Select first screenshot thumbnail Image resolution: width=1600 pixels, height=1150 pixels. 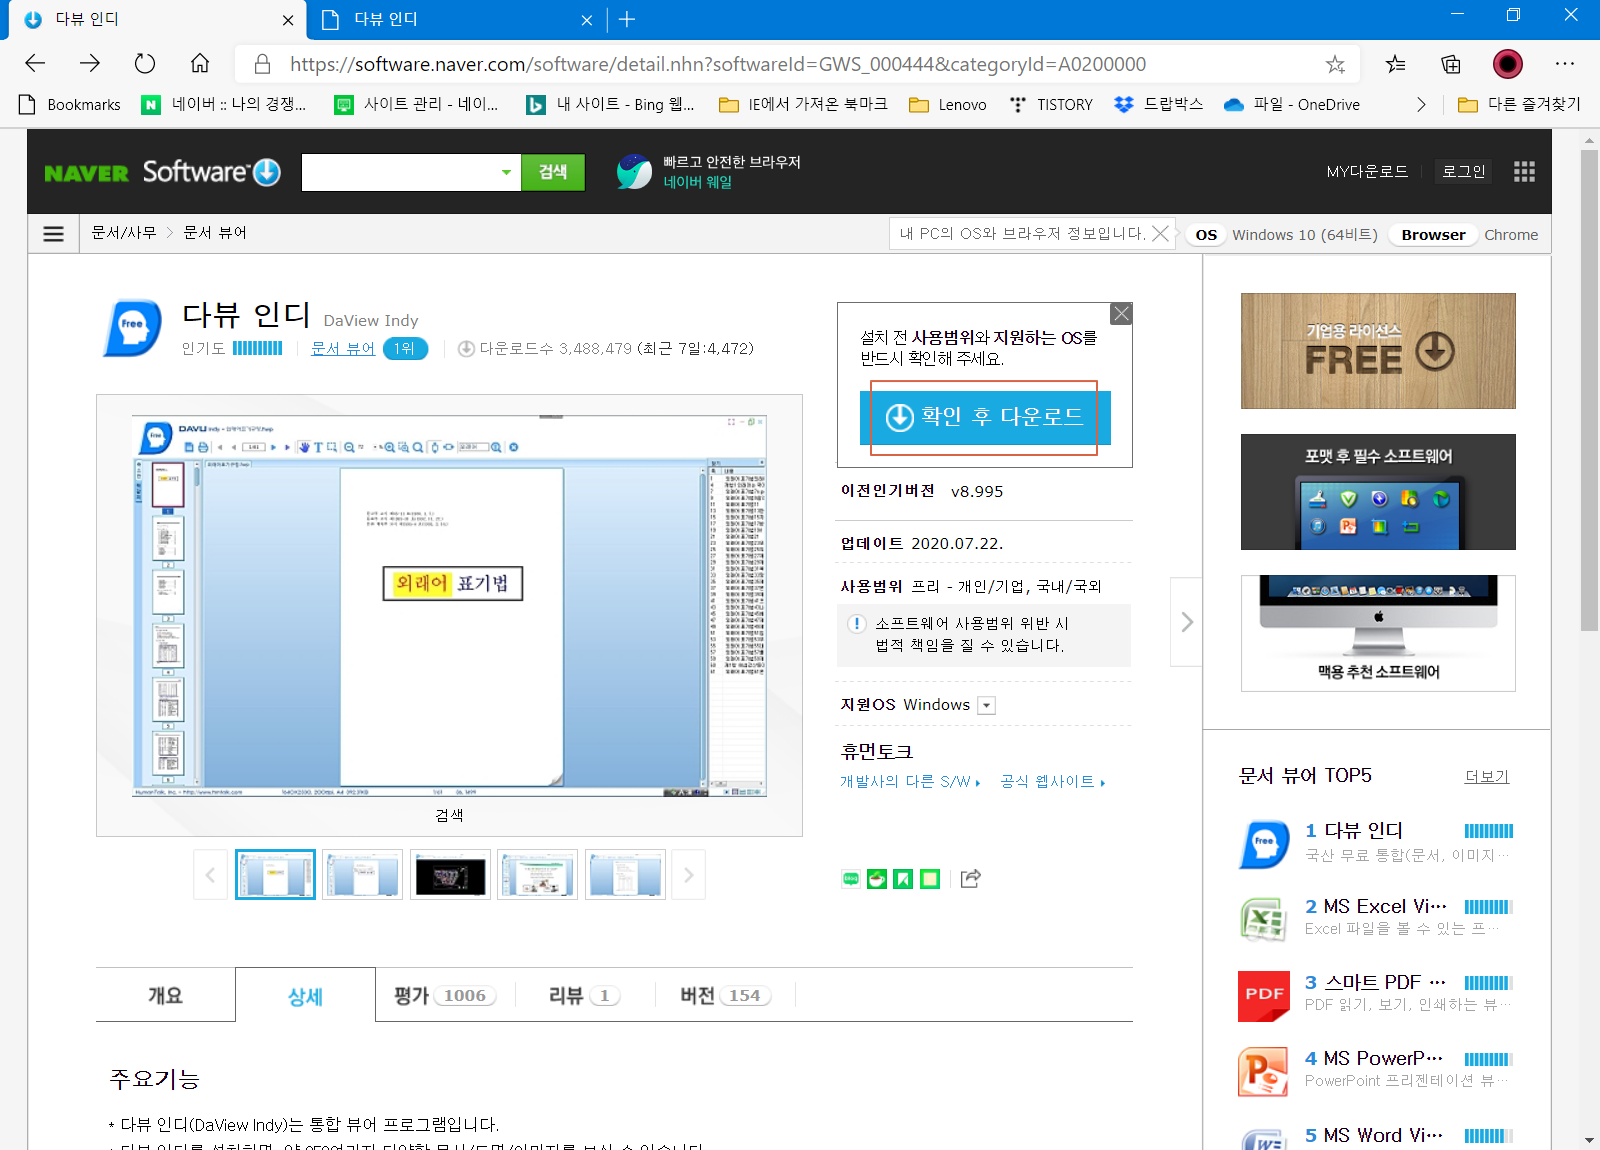(x=275, y=875)
